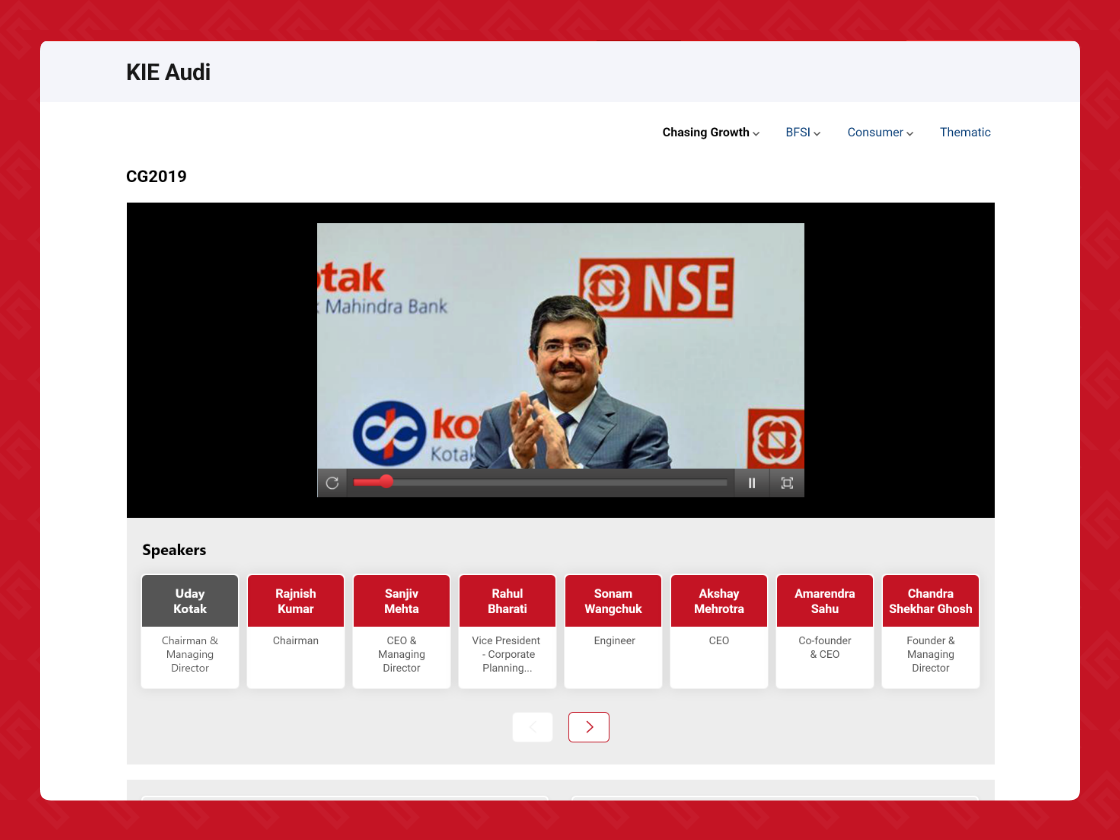Choose the Sanjiv Mehta speaker card
1120x840 pixels.
click(x=401, y=631)
